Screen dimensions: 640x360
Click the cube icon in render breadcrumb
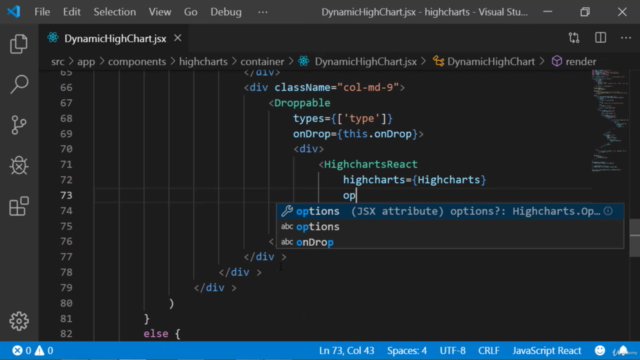coord(557,62)
